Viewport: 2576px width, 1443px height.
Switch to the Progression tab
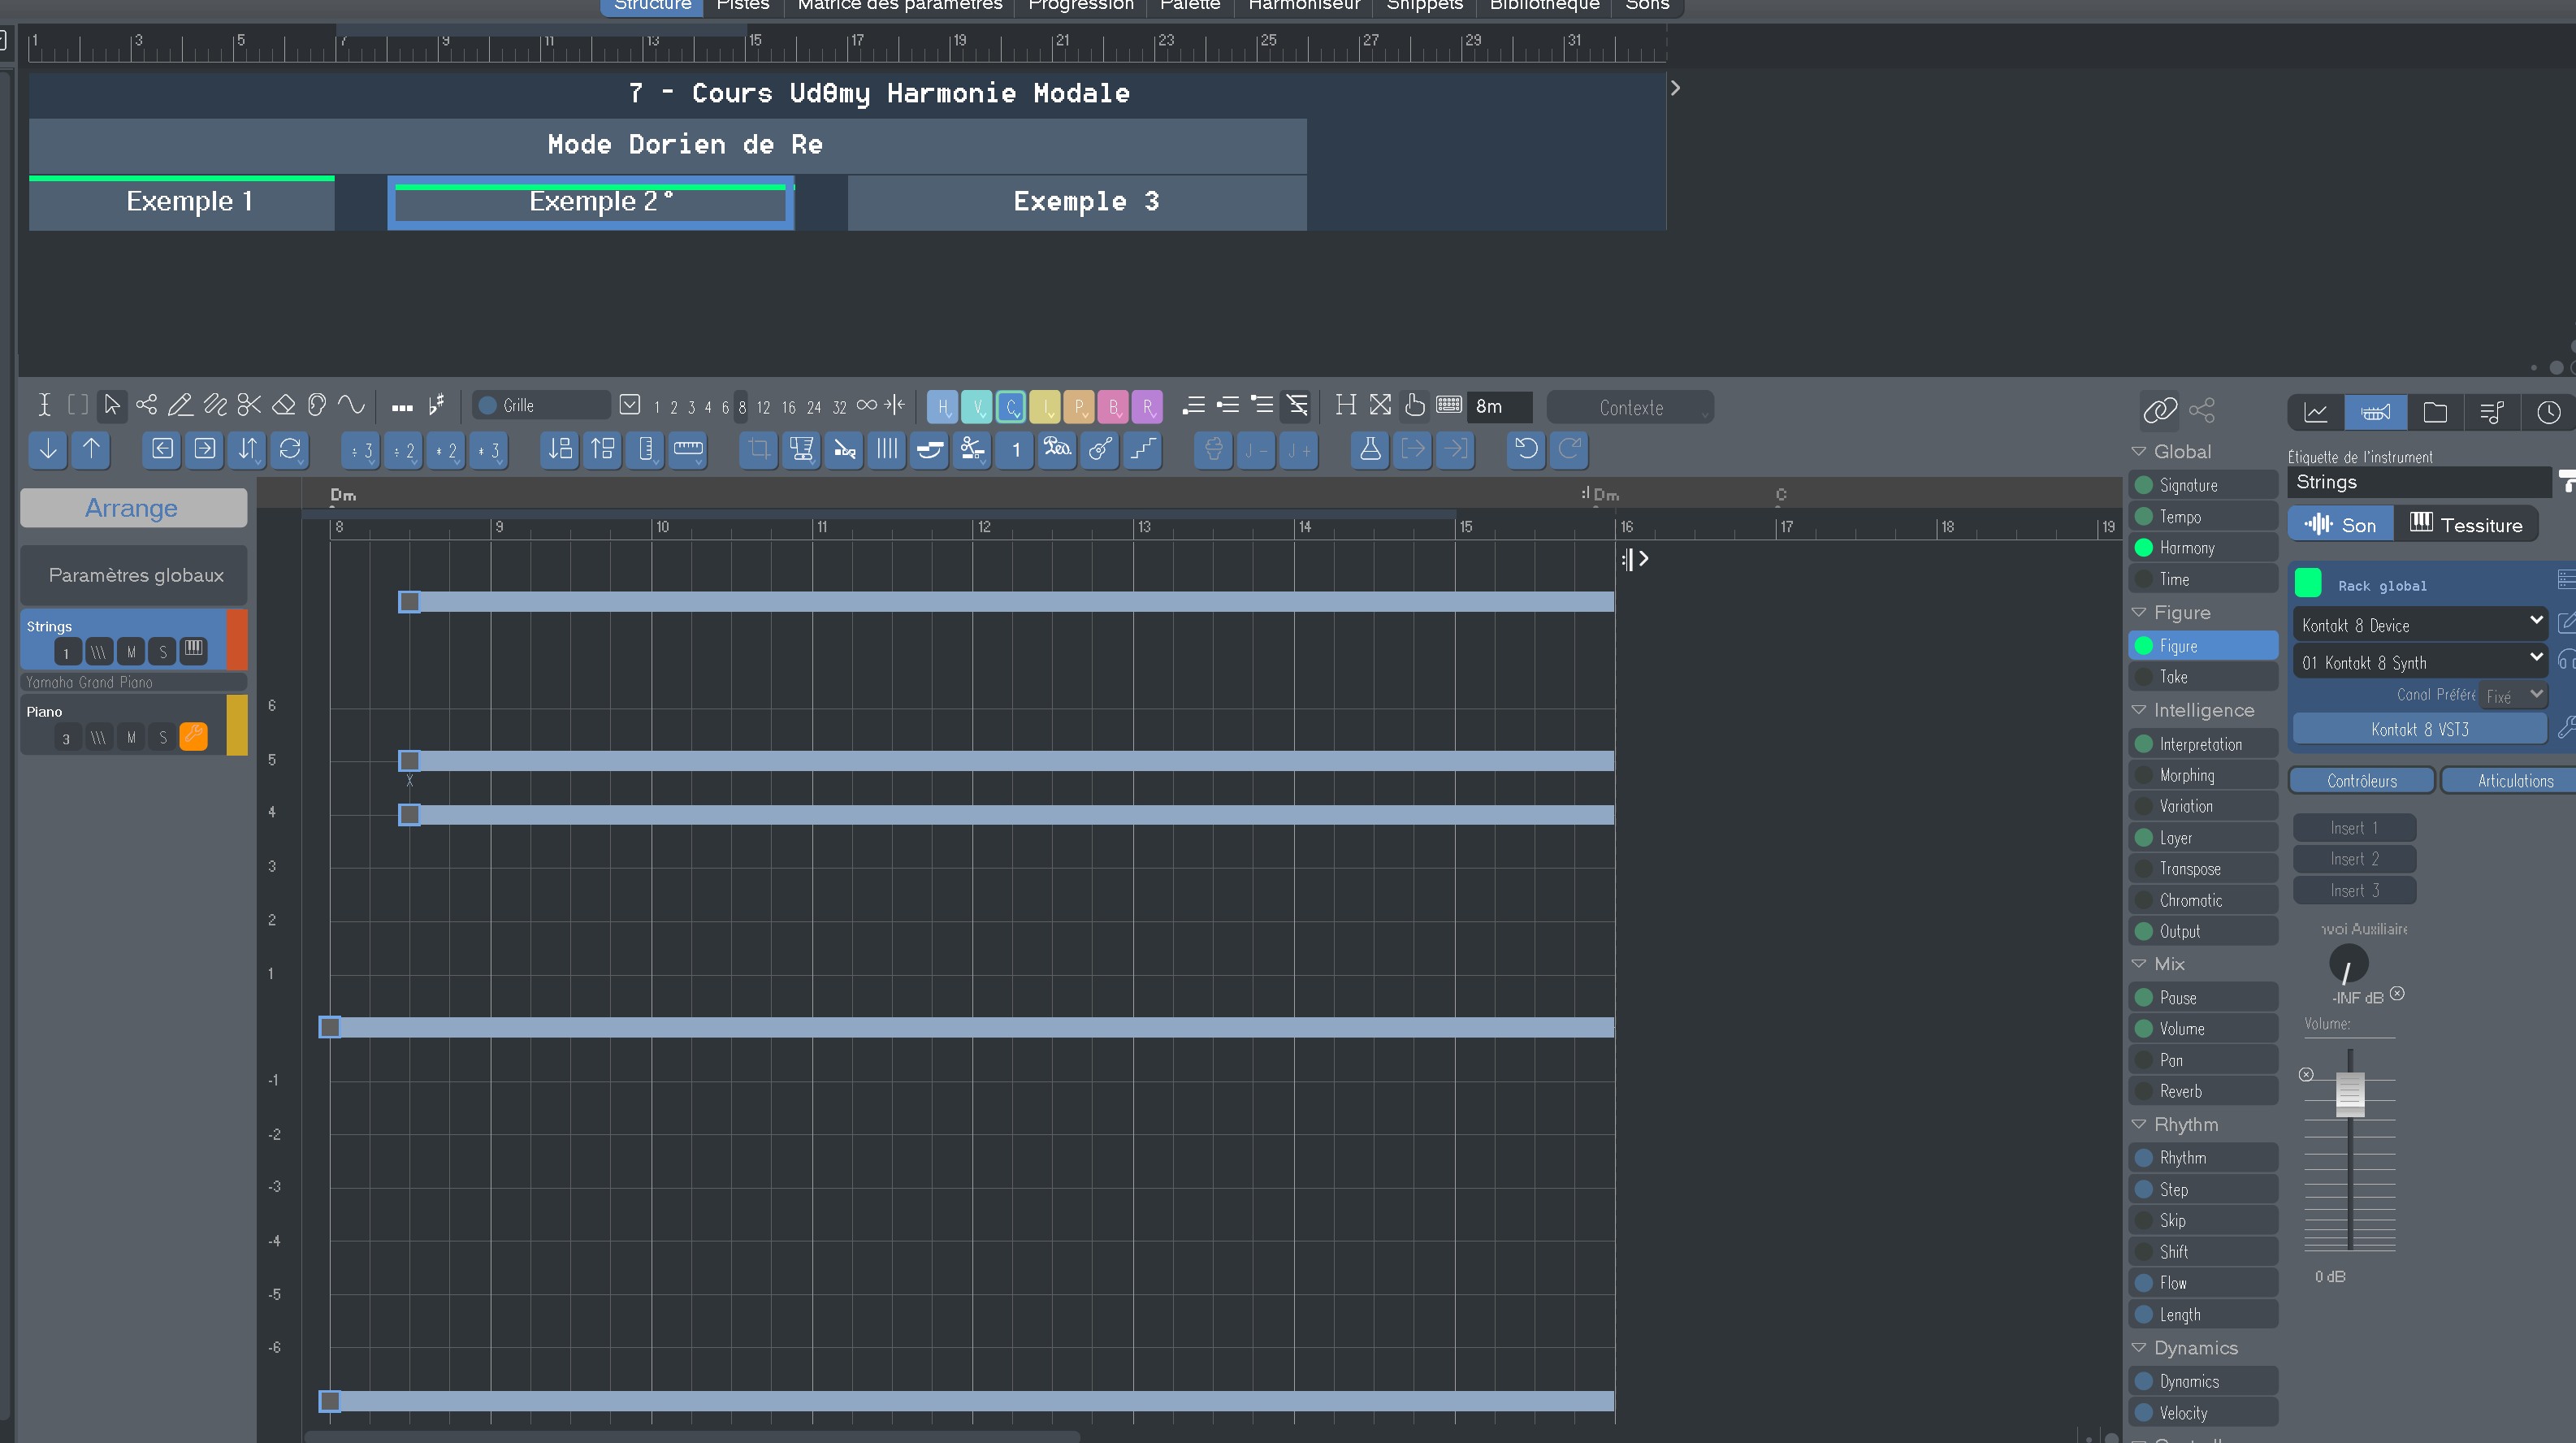tap(1080, 6)
